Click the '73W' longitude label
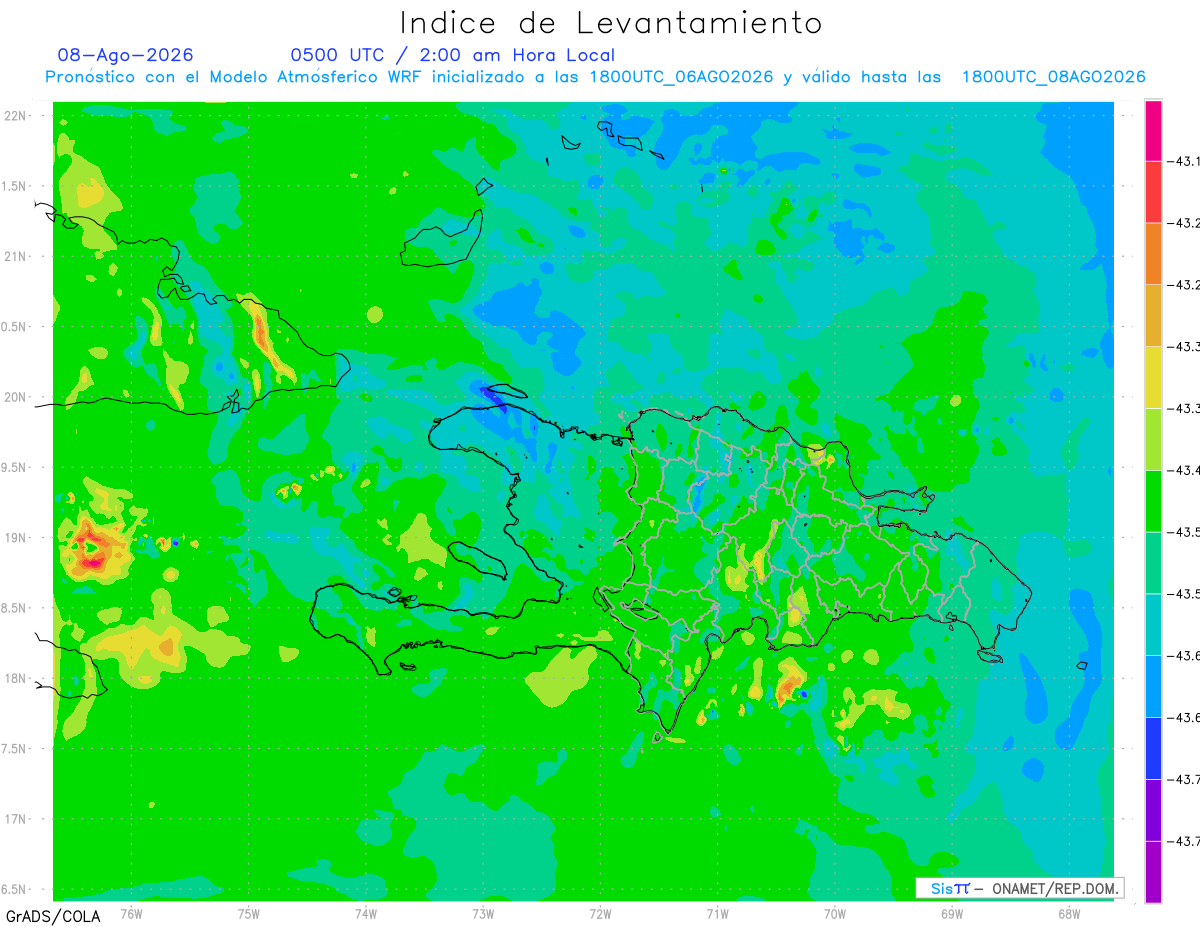The image size is (1200, 927). click(483, 913)
